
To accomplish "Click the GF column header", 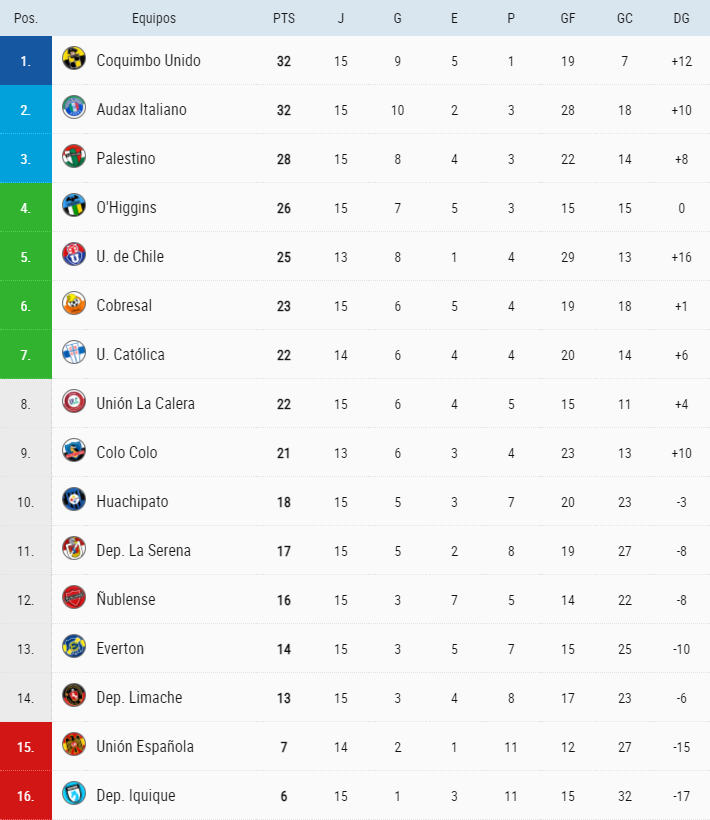I will point(568,18).
